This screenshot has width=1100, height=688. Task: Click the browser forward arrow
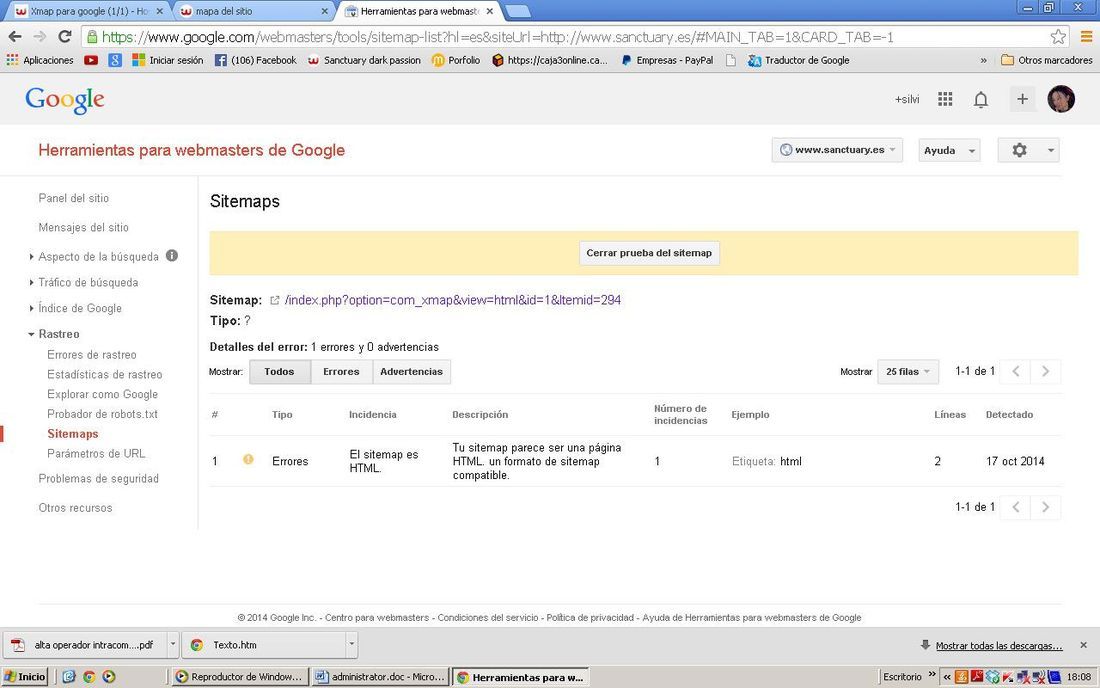click(x=40, y=36)
